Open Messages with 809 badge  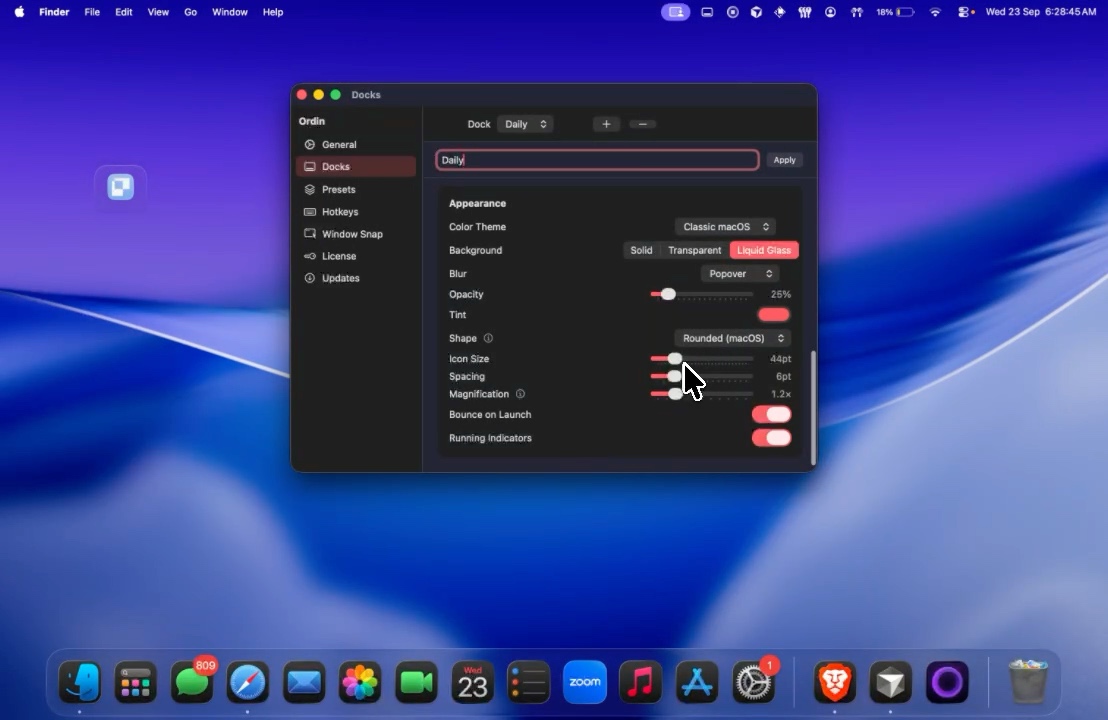coord(191,681)
